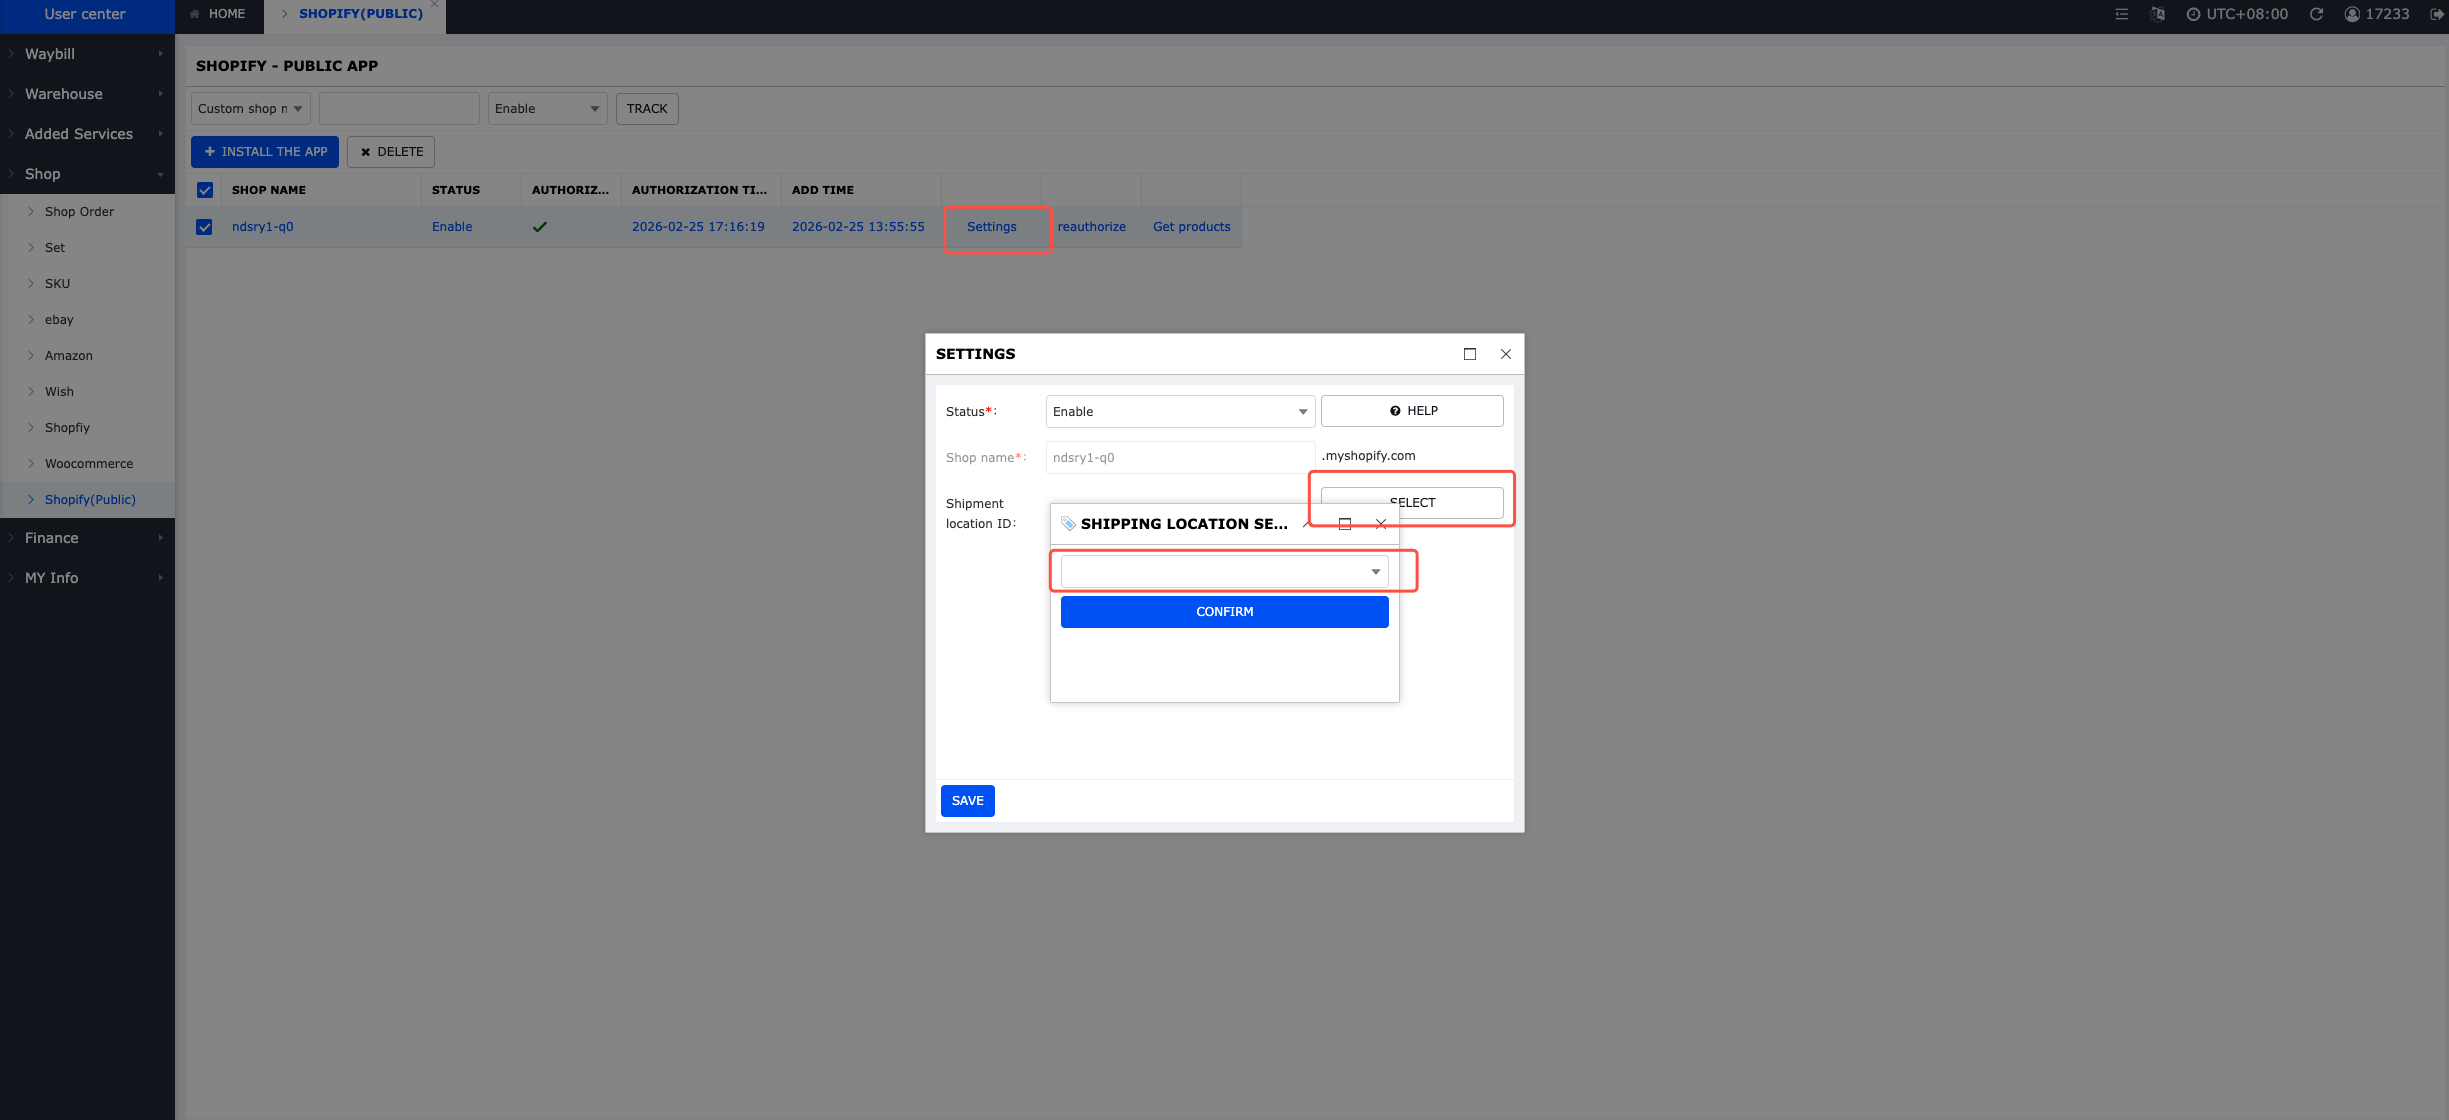Open the shipping location dropdown
Image resolution: width=2449 pixels, height=1120 pixels.
pyautogui.click(x=1223, y=572)
